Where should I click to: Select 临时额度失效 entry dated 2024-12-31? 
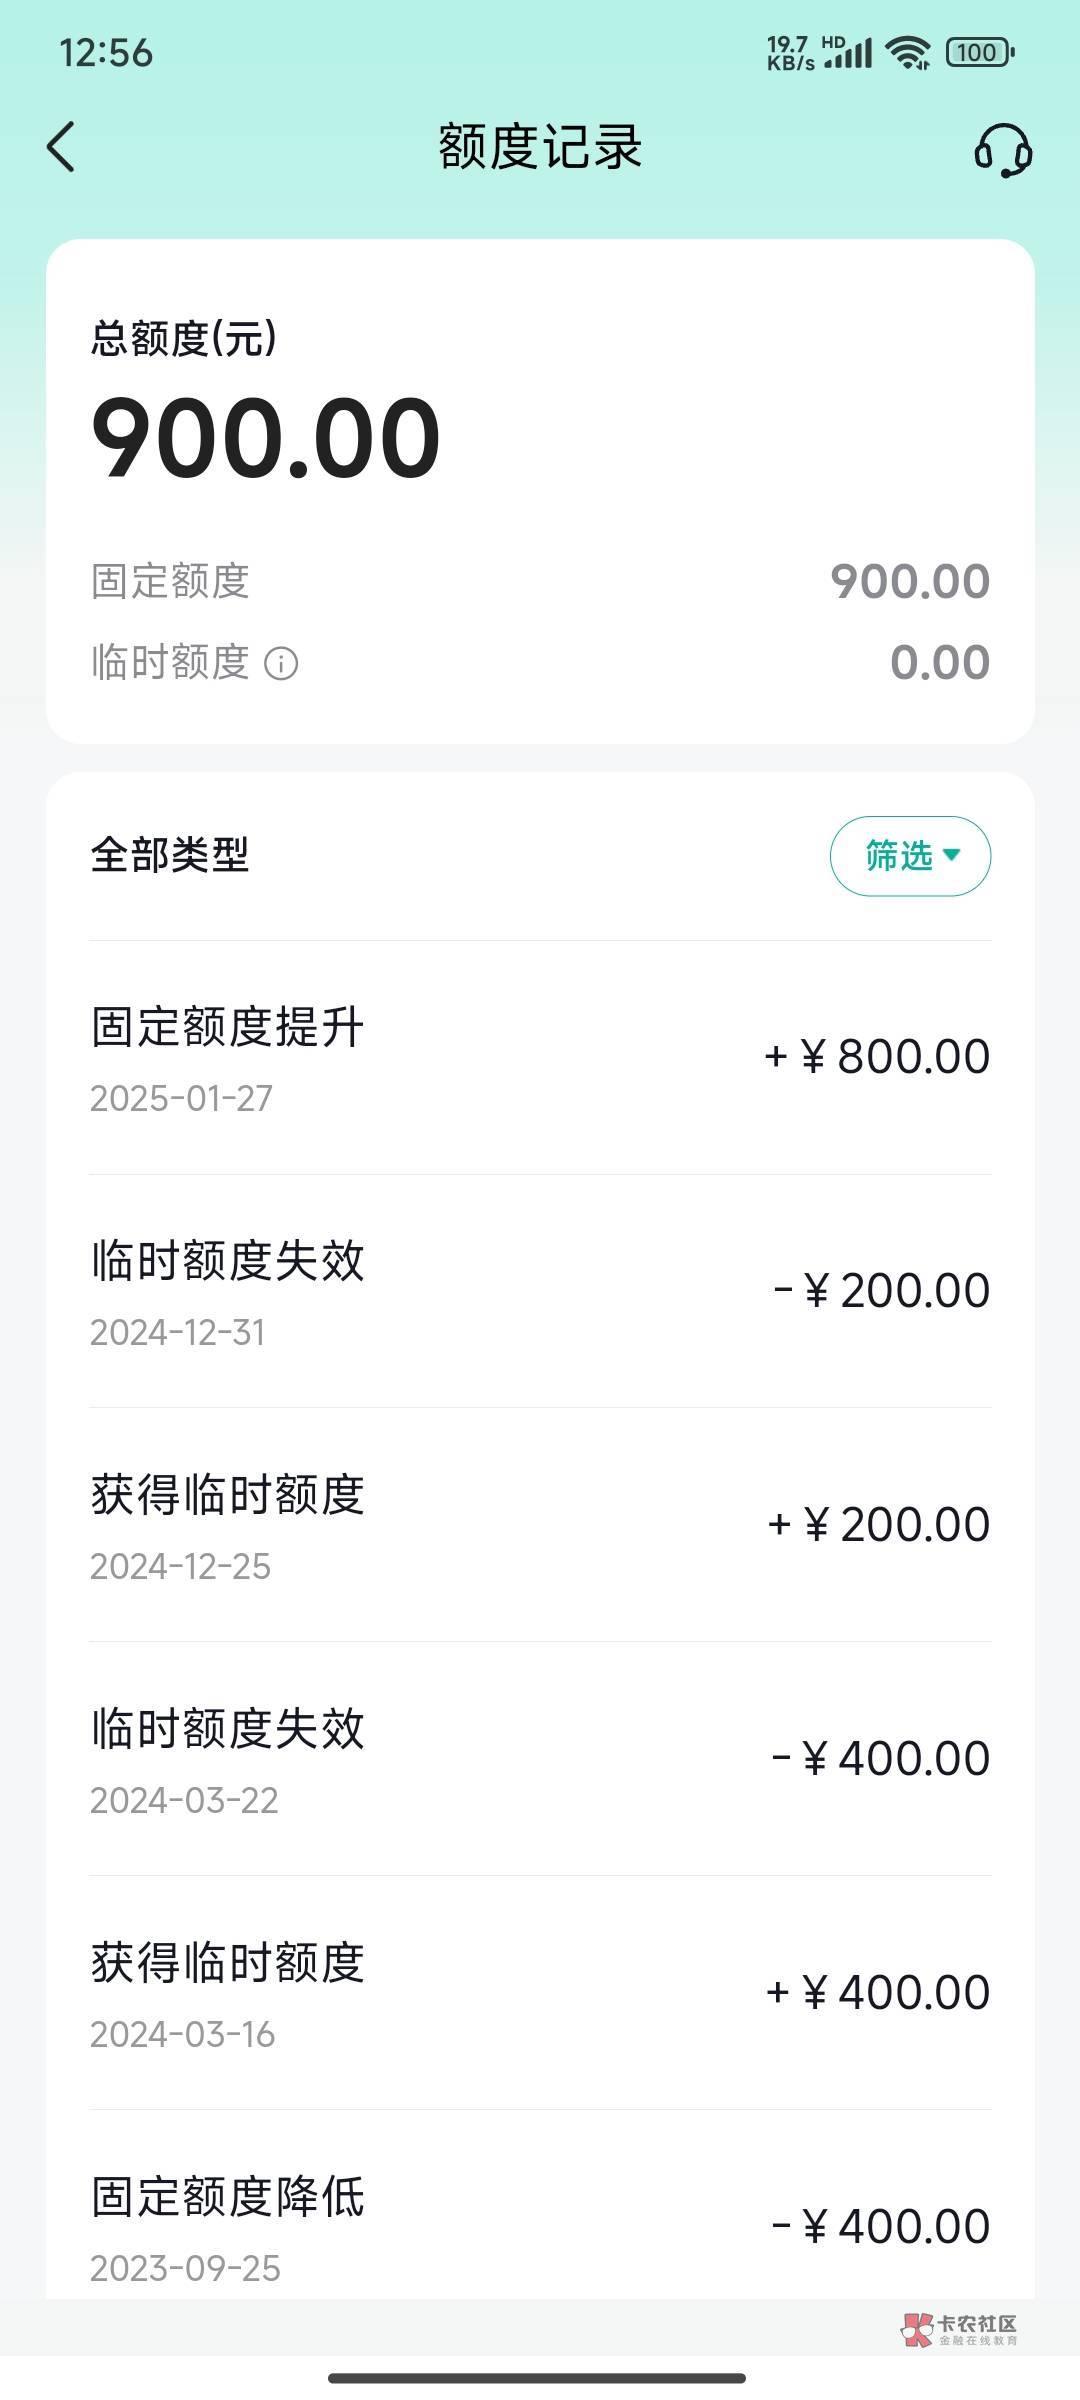(540, 1292)
